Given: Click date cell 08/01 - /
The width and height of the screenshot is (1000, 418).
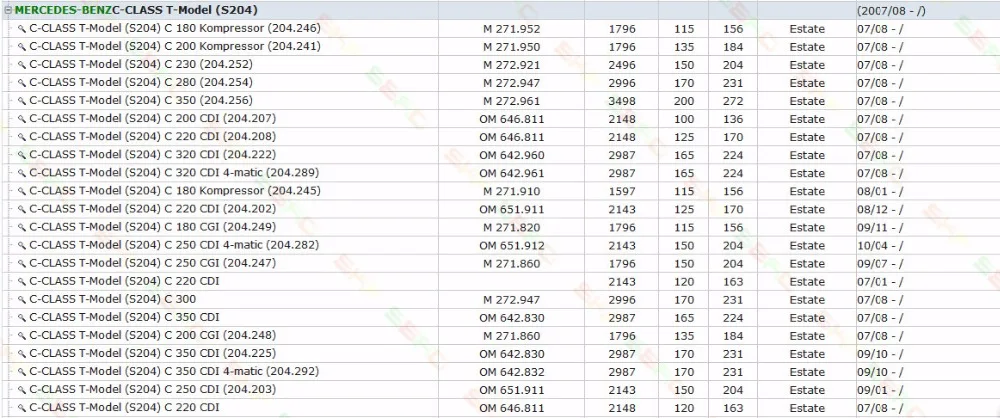Looking at the screenshot, I should tap(880, 191).
